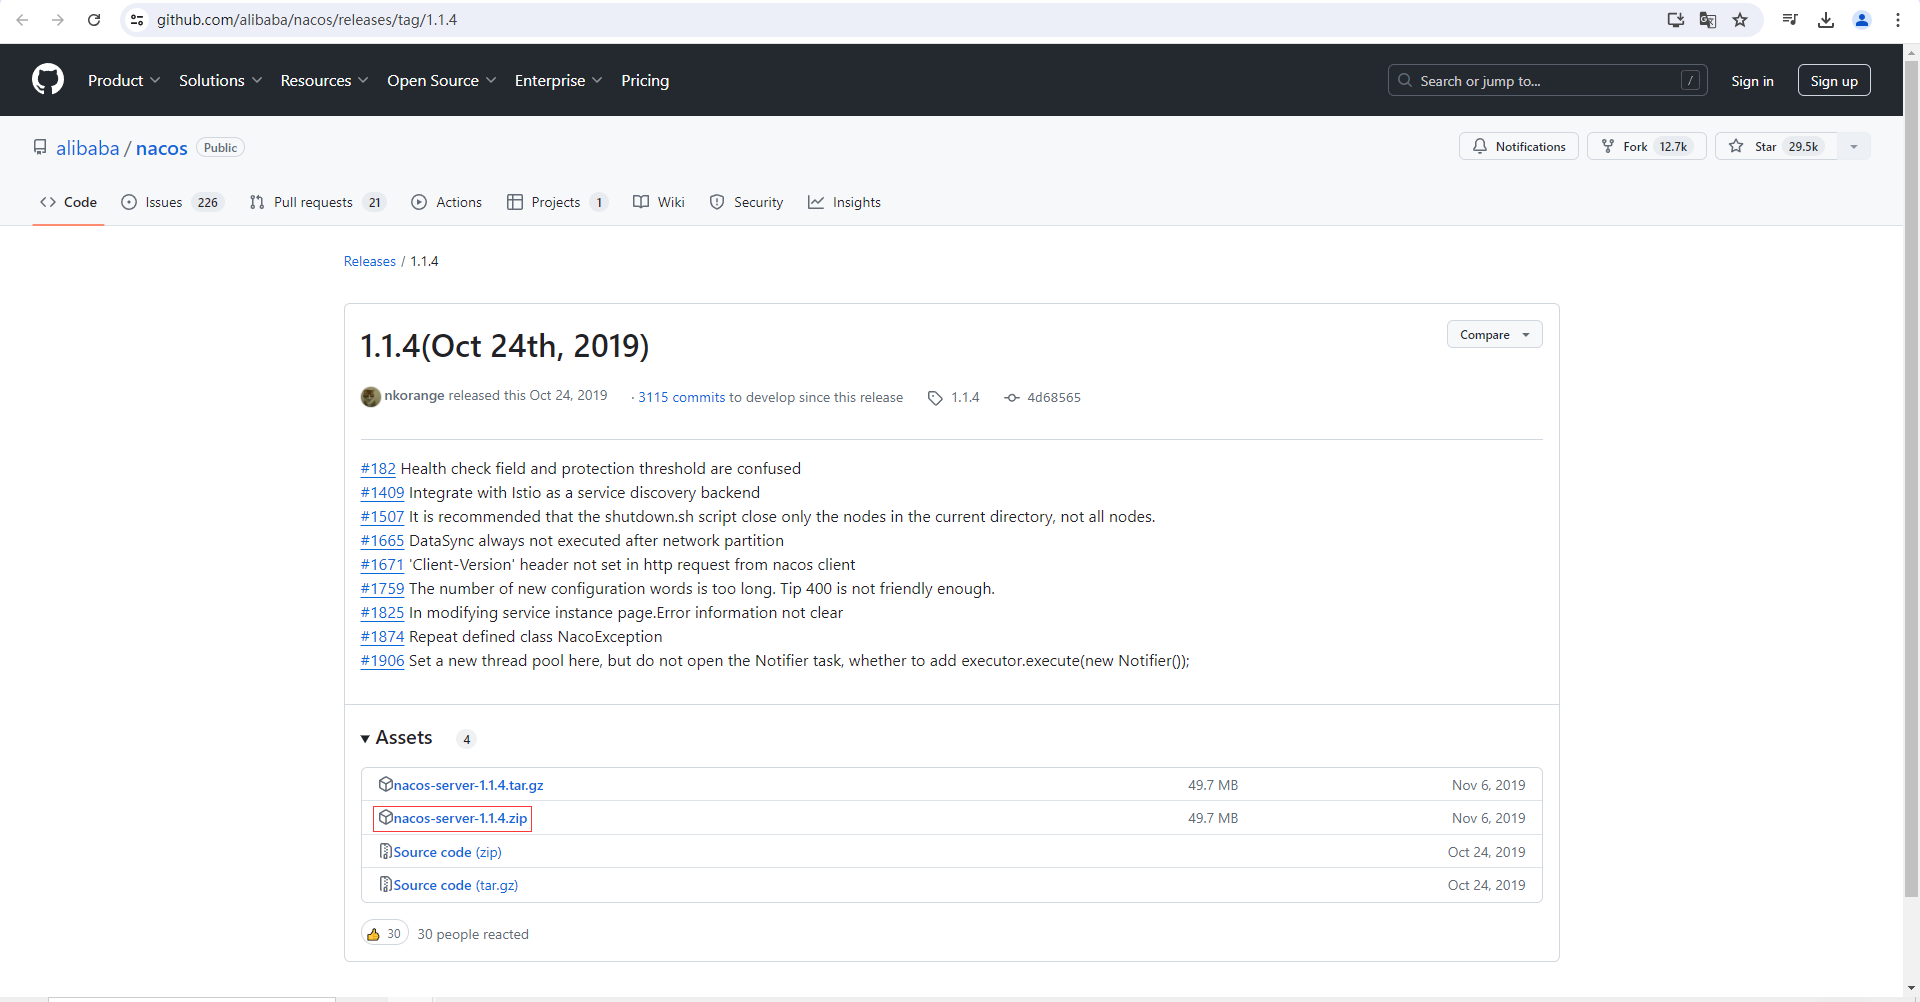Viewport: 1920px width, 1002px height.
Task: Download Source code (tar.gz)
Action: [x=455, y=885]
